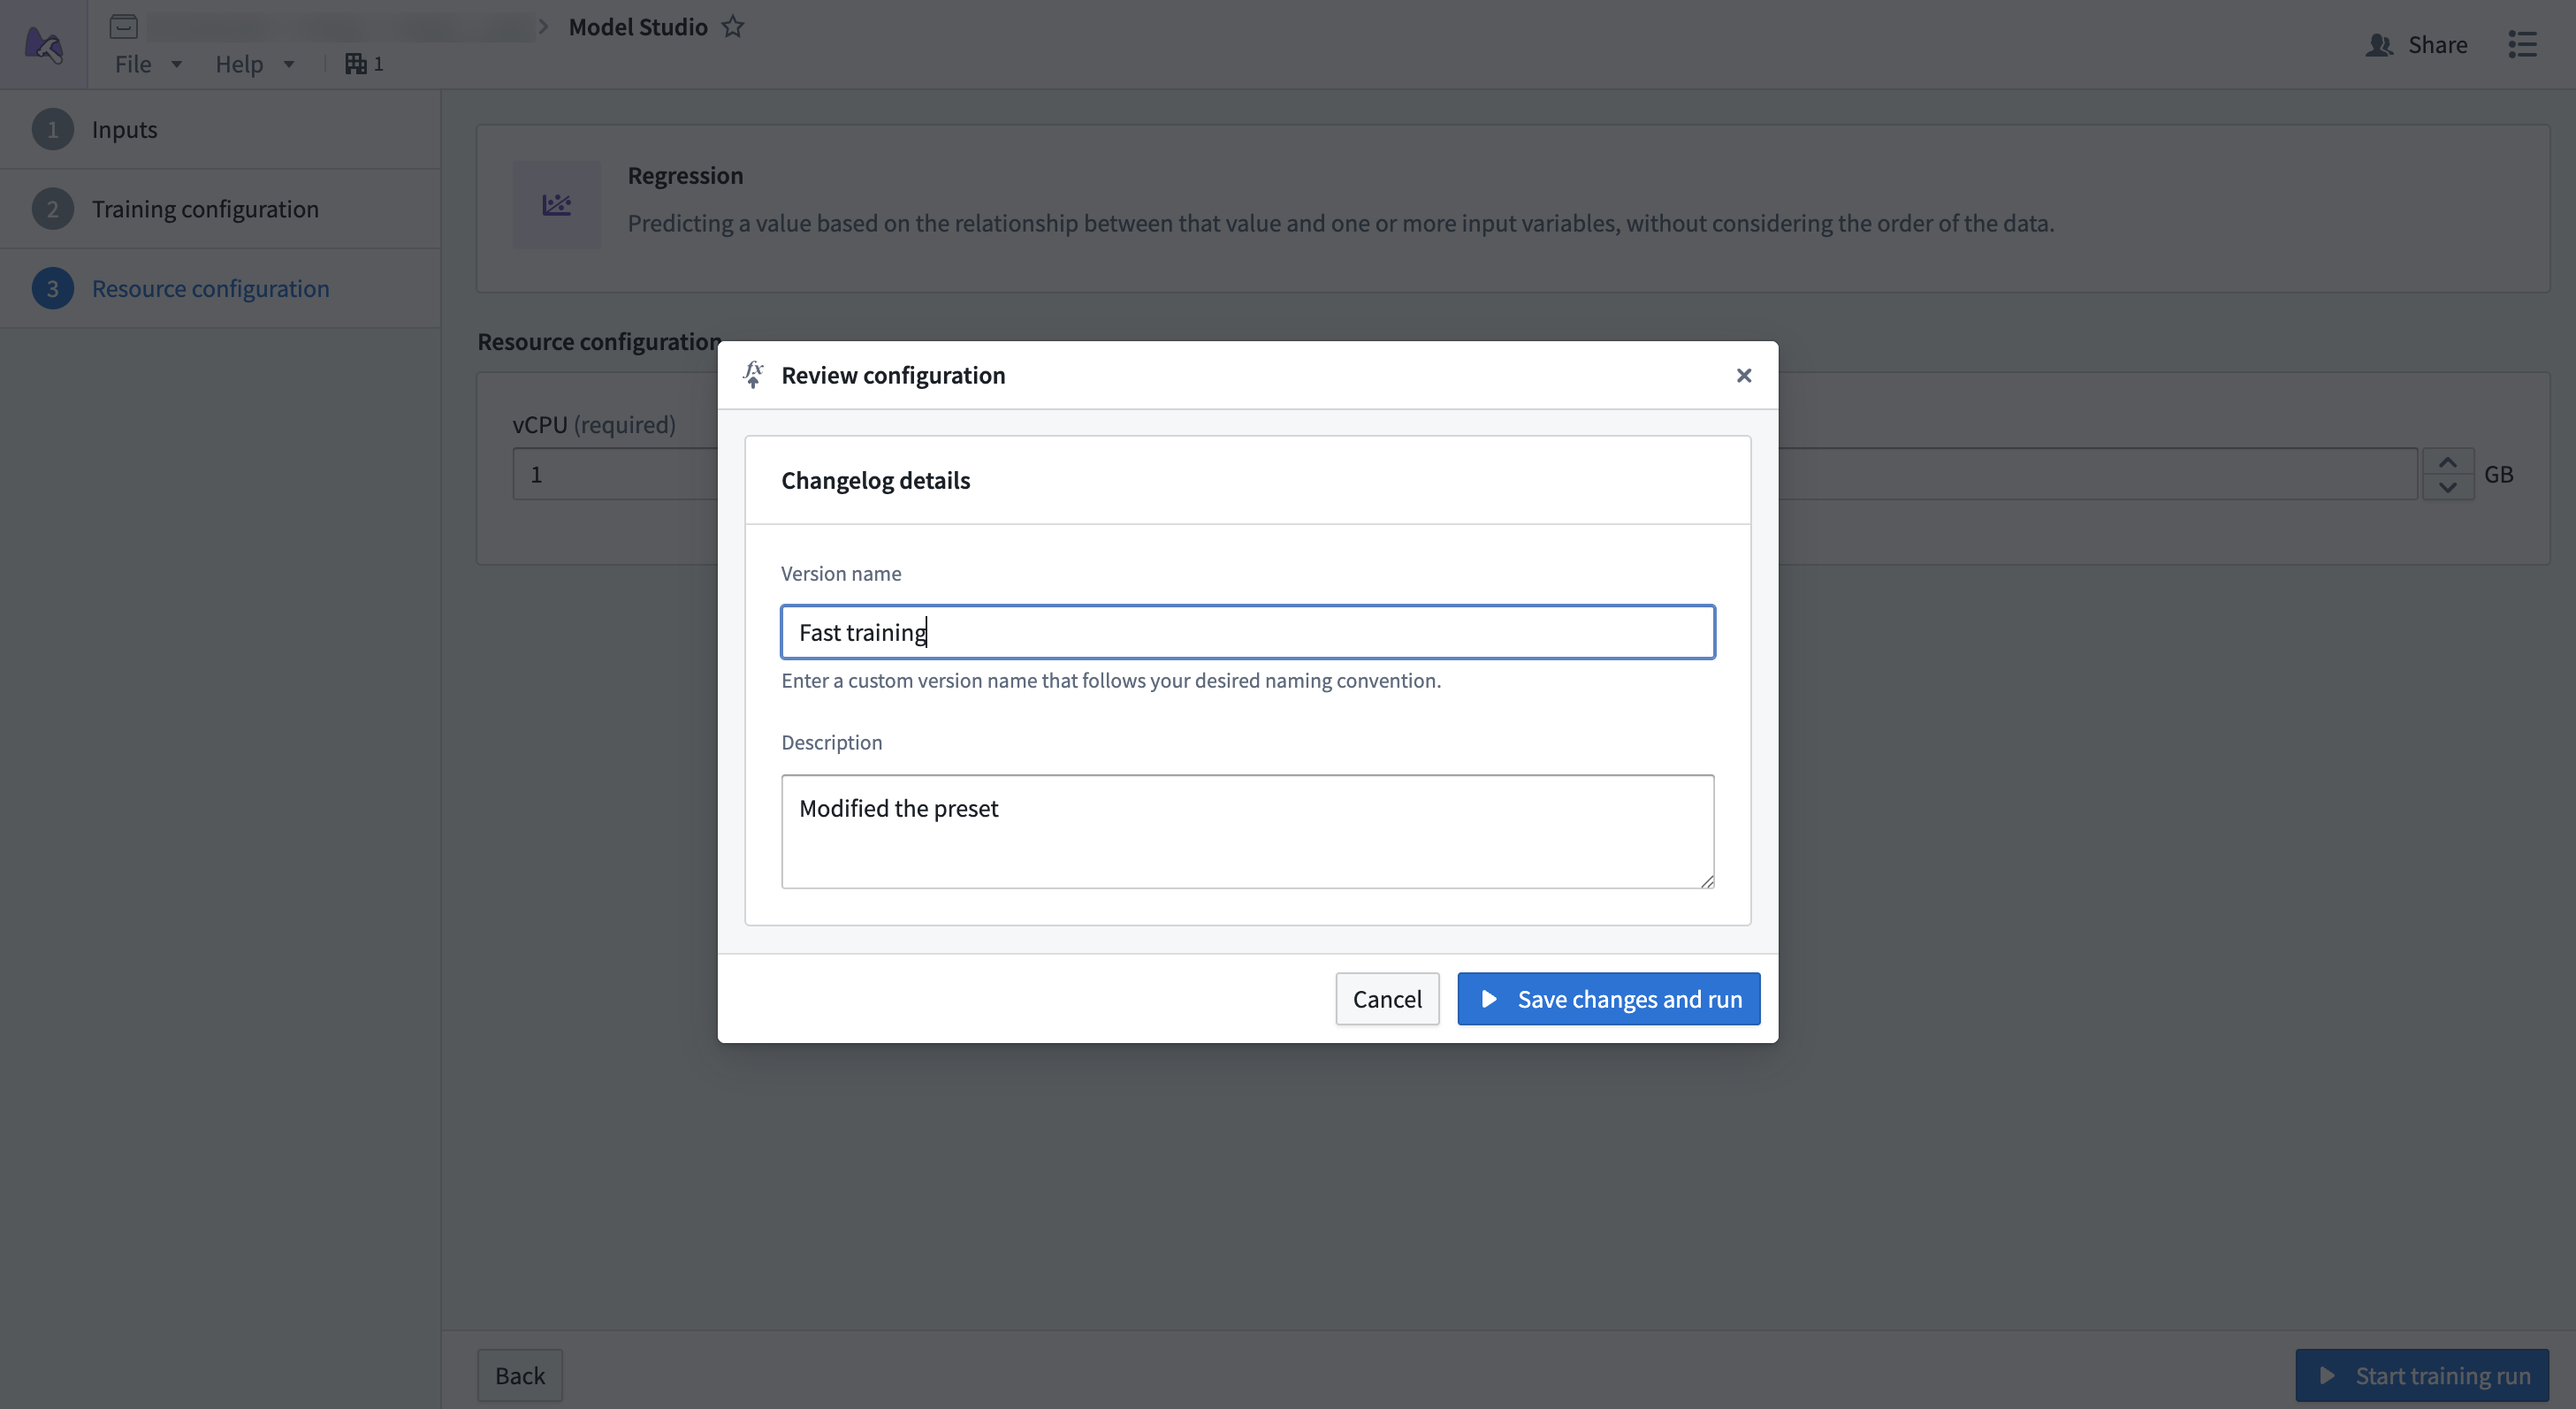Close the Review configuration dialog
This screenshot has height=1409, width=2576.
coord(1744,375)
